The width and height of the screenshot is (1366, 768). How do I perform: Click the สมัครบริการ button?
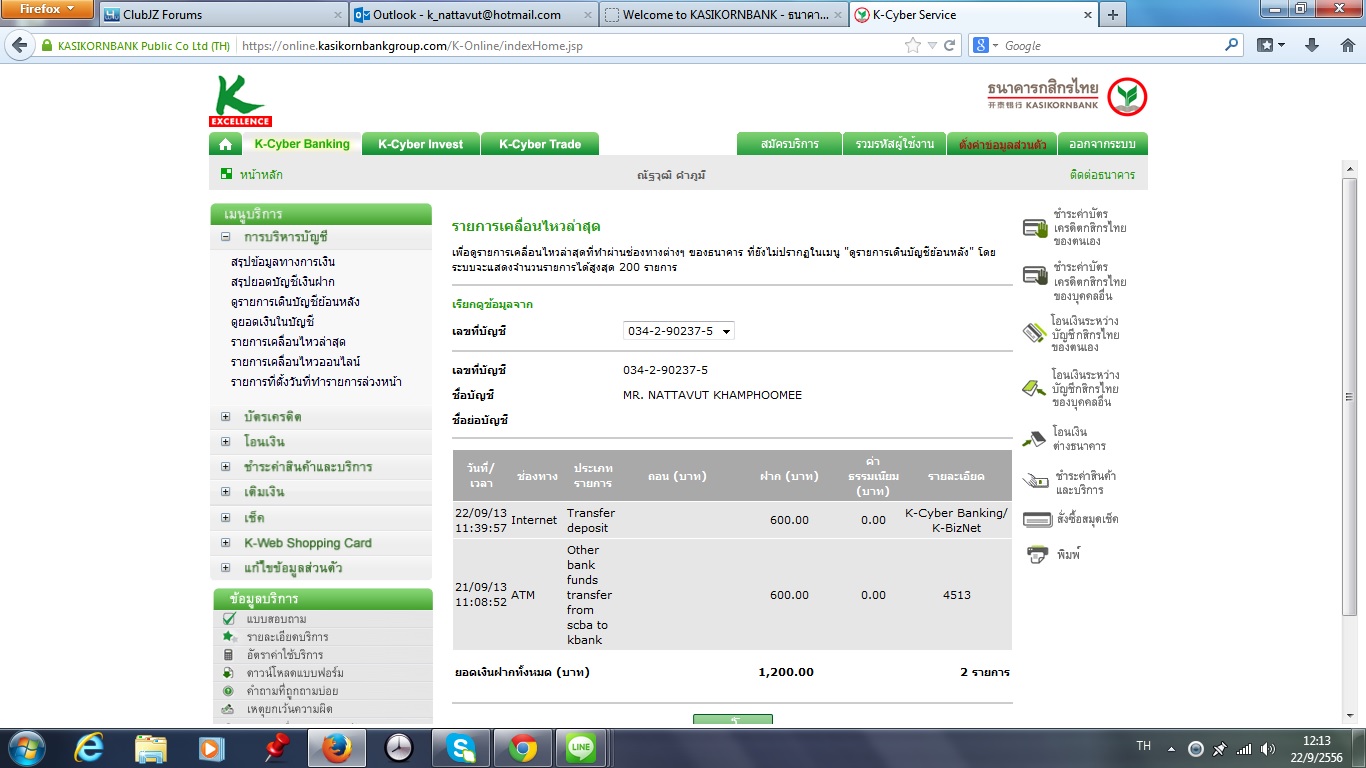point(789,144)
